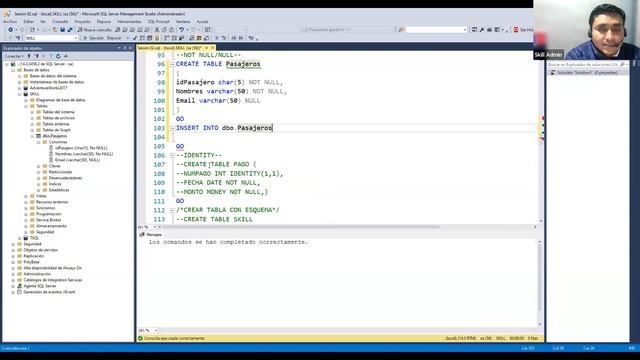Collapse the dbo.Pasajeros table node

coord(32,136)
